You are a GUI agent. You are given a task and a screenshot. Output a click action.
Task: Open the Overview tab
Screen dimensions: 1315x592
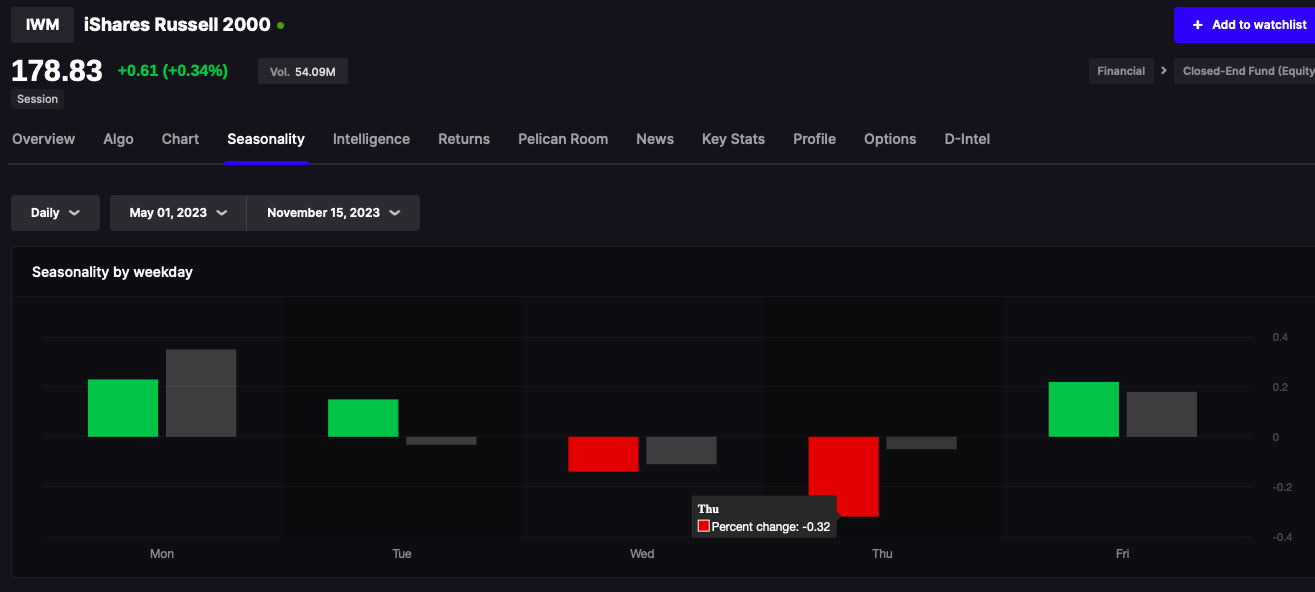(x=43, y=139)
